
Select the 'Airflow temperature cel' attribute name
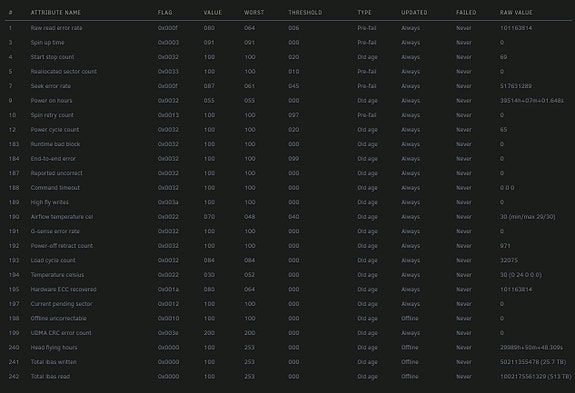pyautogui.click(x=62, y=217)
